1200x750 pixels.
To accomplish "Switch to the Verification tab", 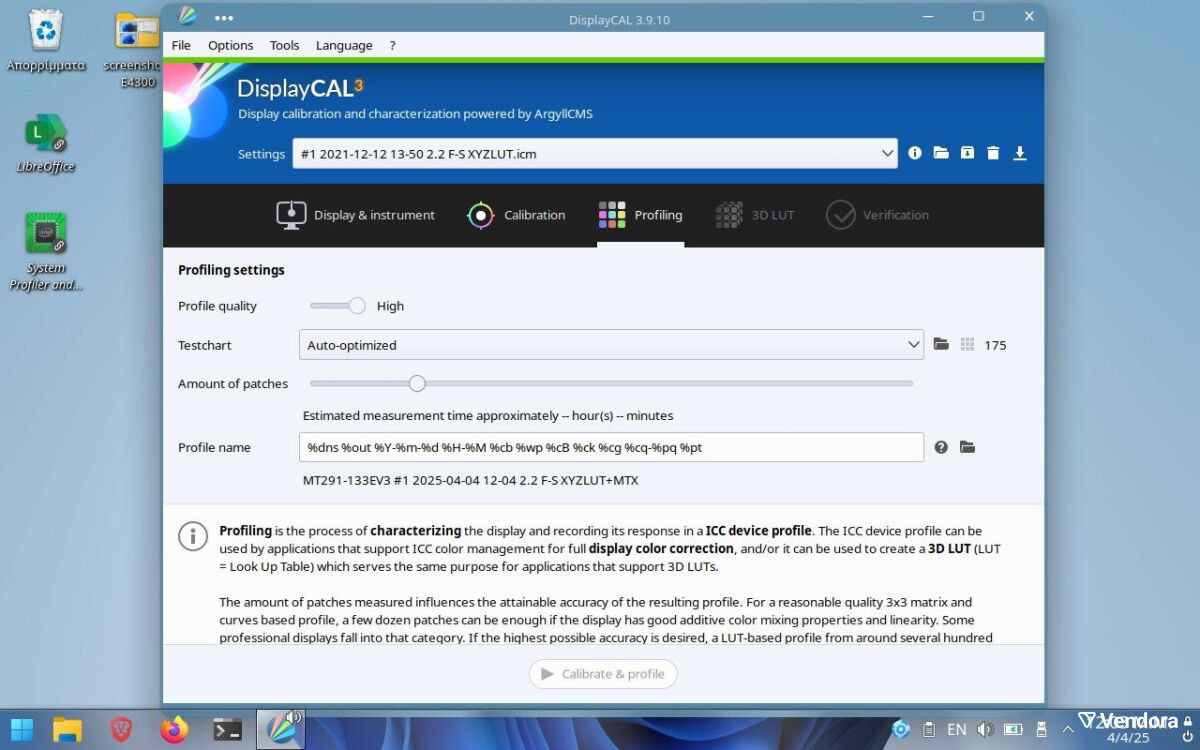I will pyautogui.click(x=878, y=215).
